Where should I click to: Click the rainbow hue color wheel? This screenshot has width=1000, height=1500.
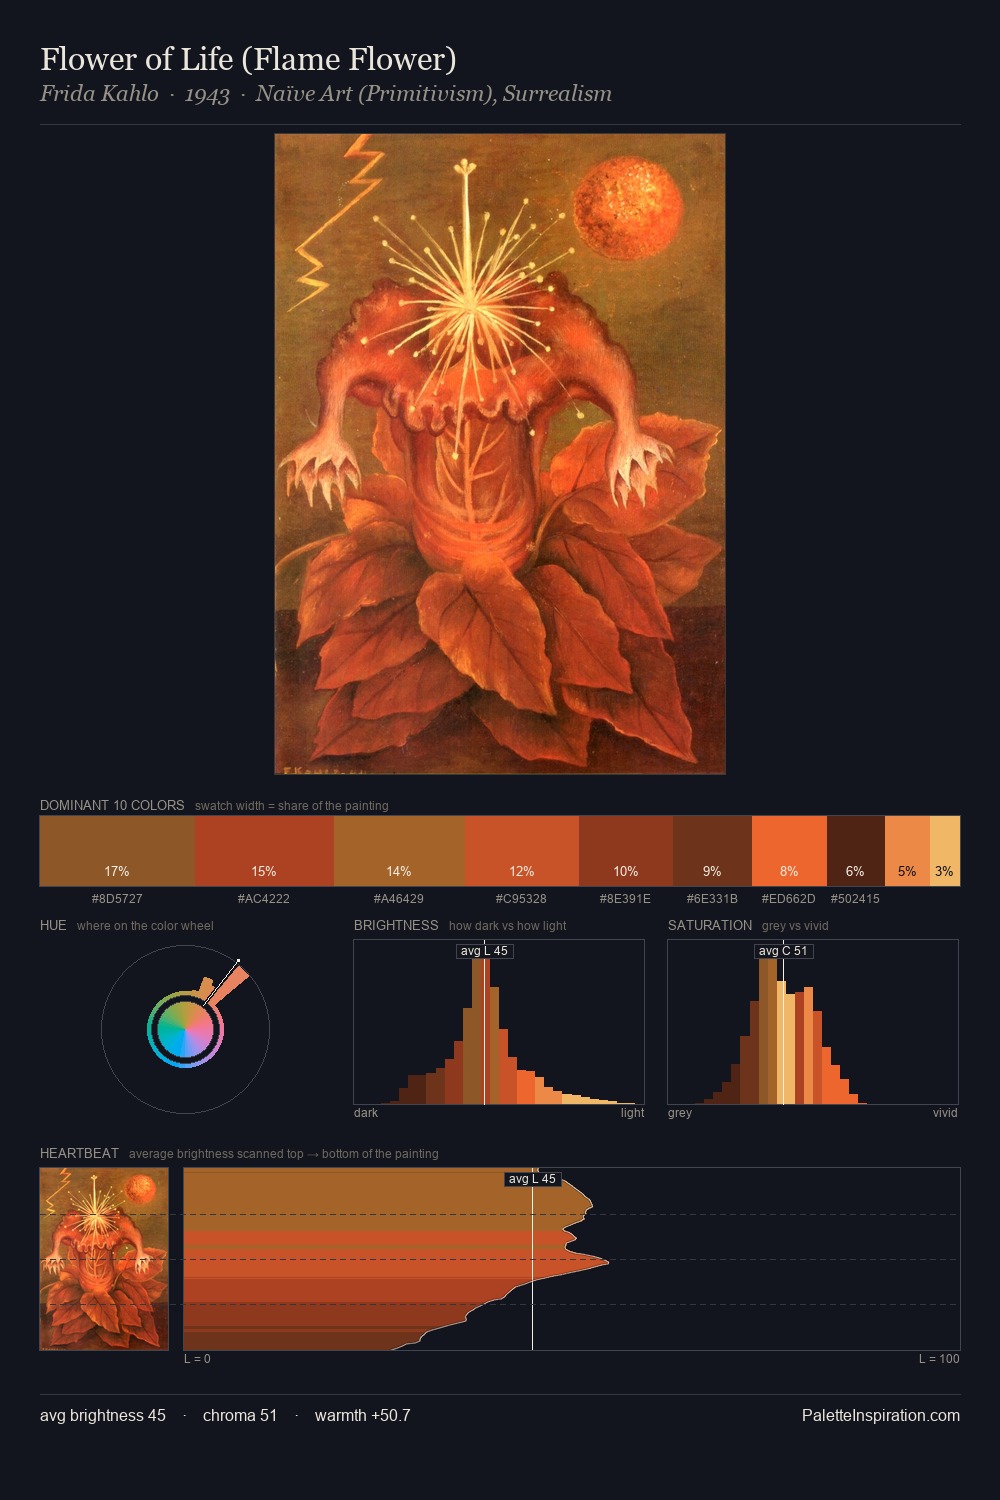(185, 1029)
